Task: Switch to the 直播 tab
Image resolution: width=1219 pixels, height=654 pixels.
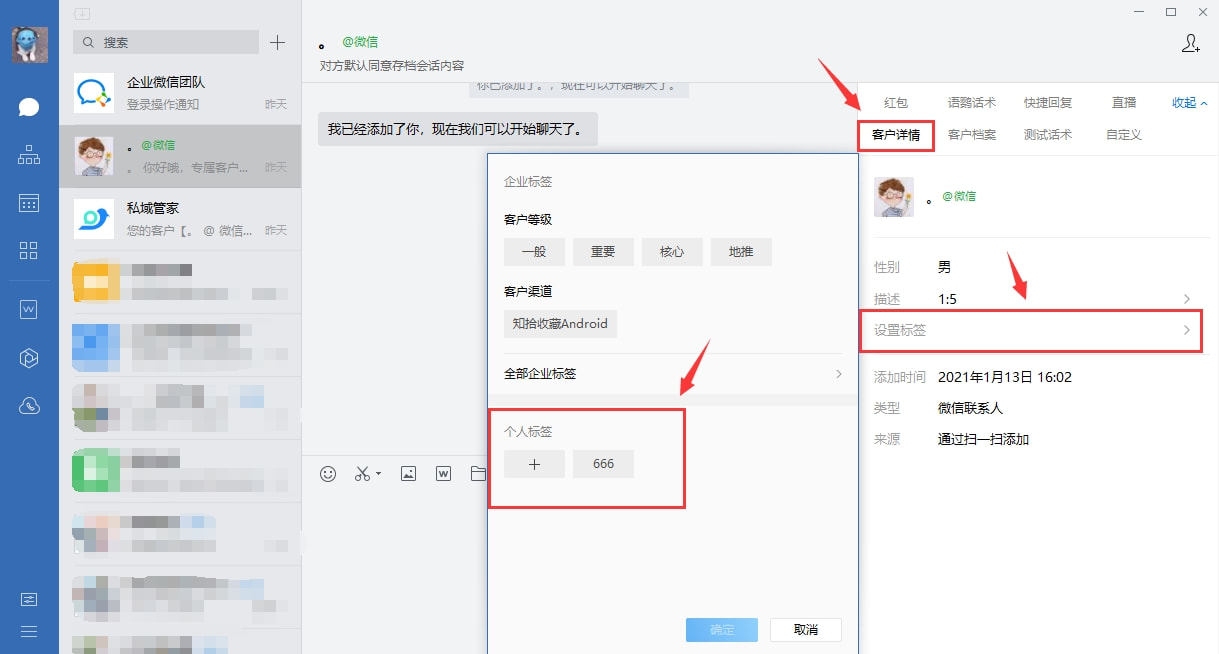Action: point(1123,103)
